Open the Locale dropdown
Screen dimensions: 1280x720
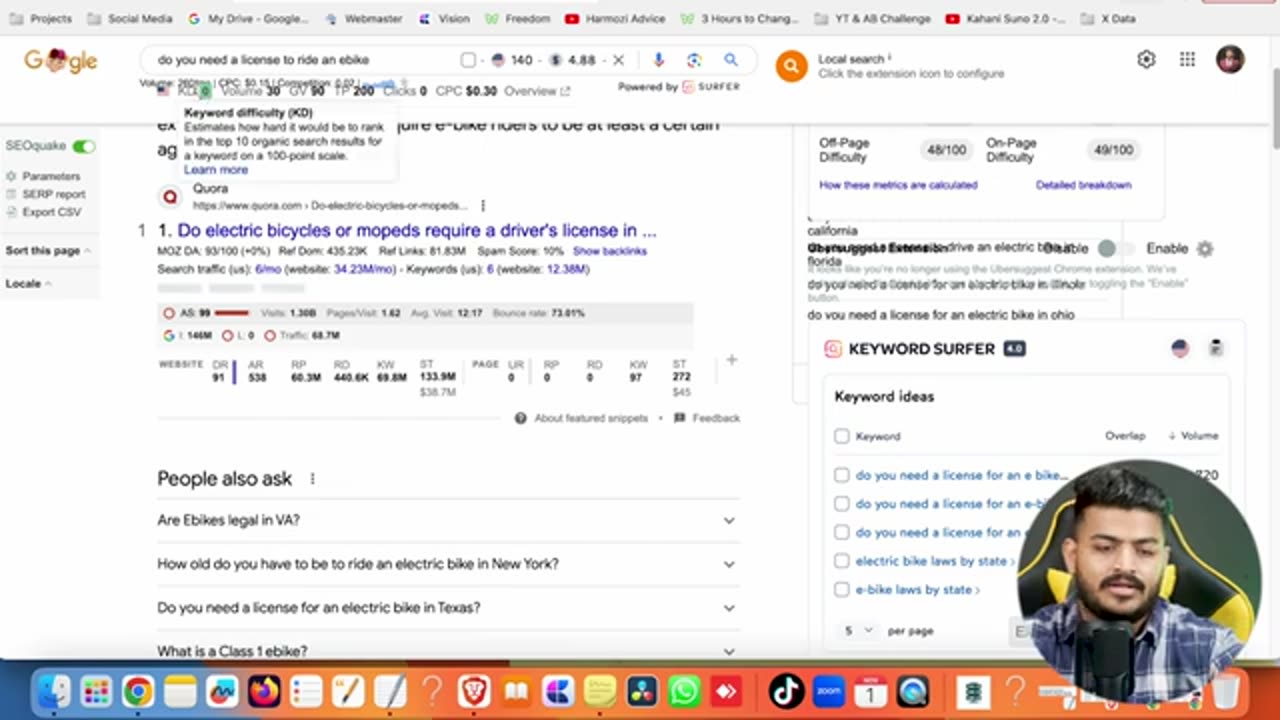coord(27,284)
